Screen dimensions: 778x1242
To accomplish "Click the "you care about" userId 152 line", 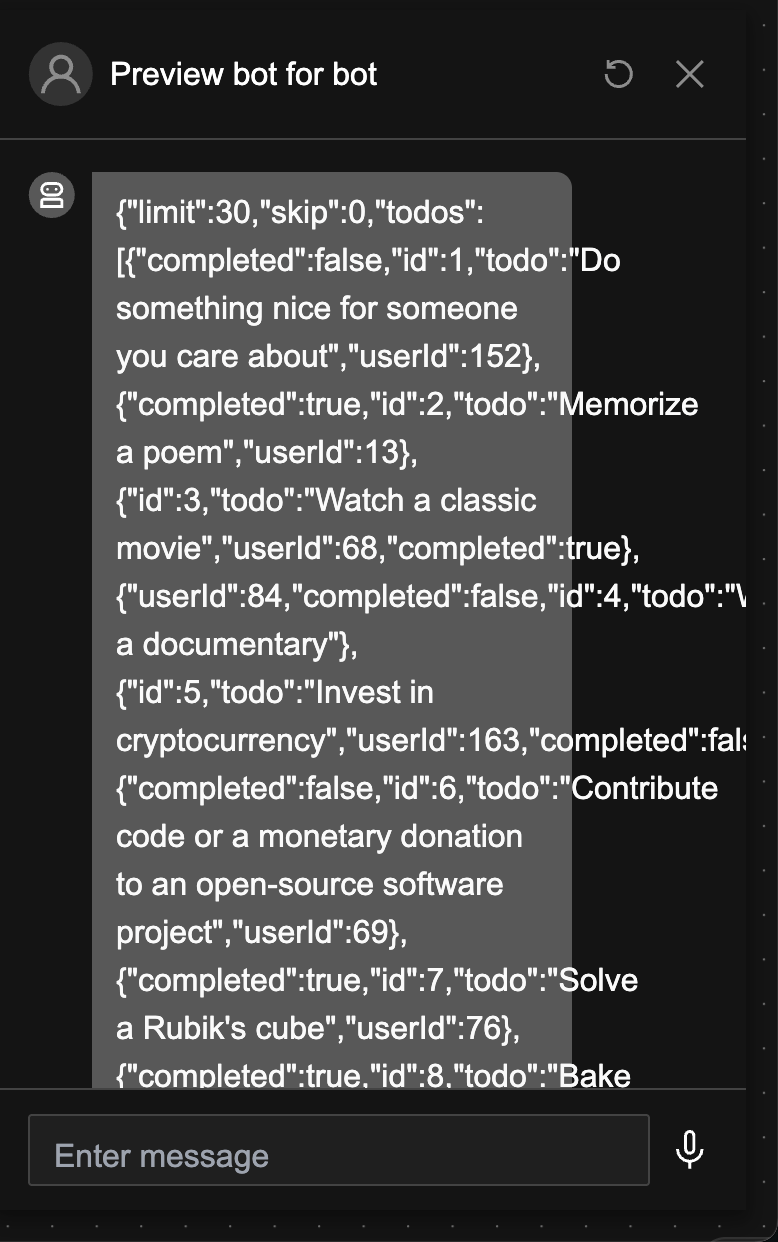I will [329, 356].
